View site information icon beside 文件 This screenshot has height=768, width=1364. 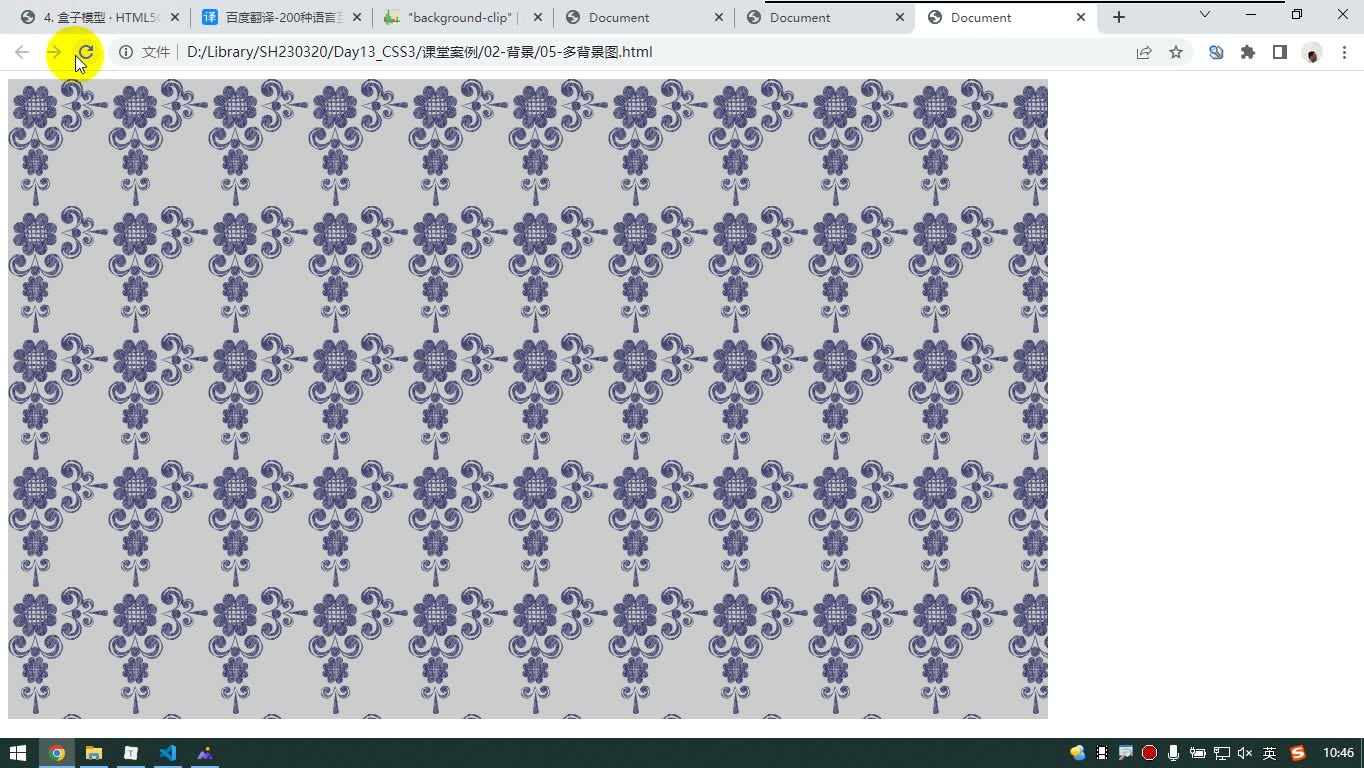(126, 52)
